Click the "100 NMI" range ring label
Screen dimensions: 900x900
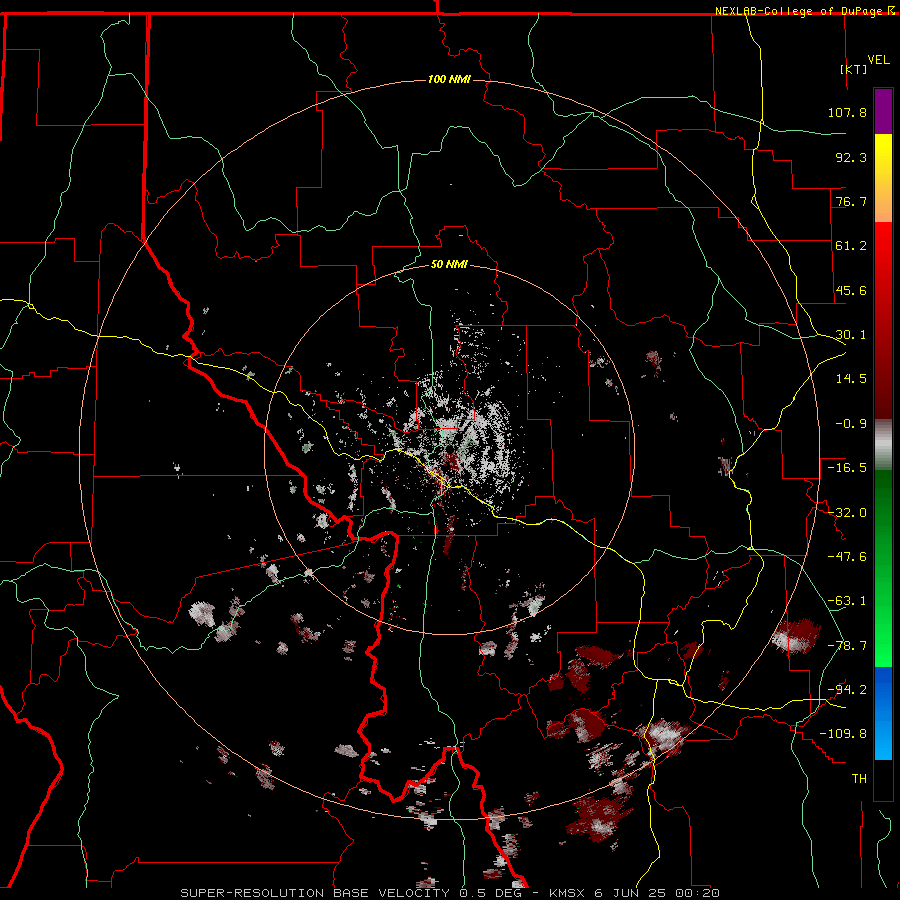pyautogui.click(x=449, y=79)
